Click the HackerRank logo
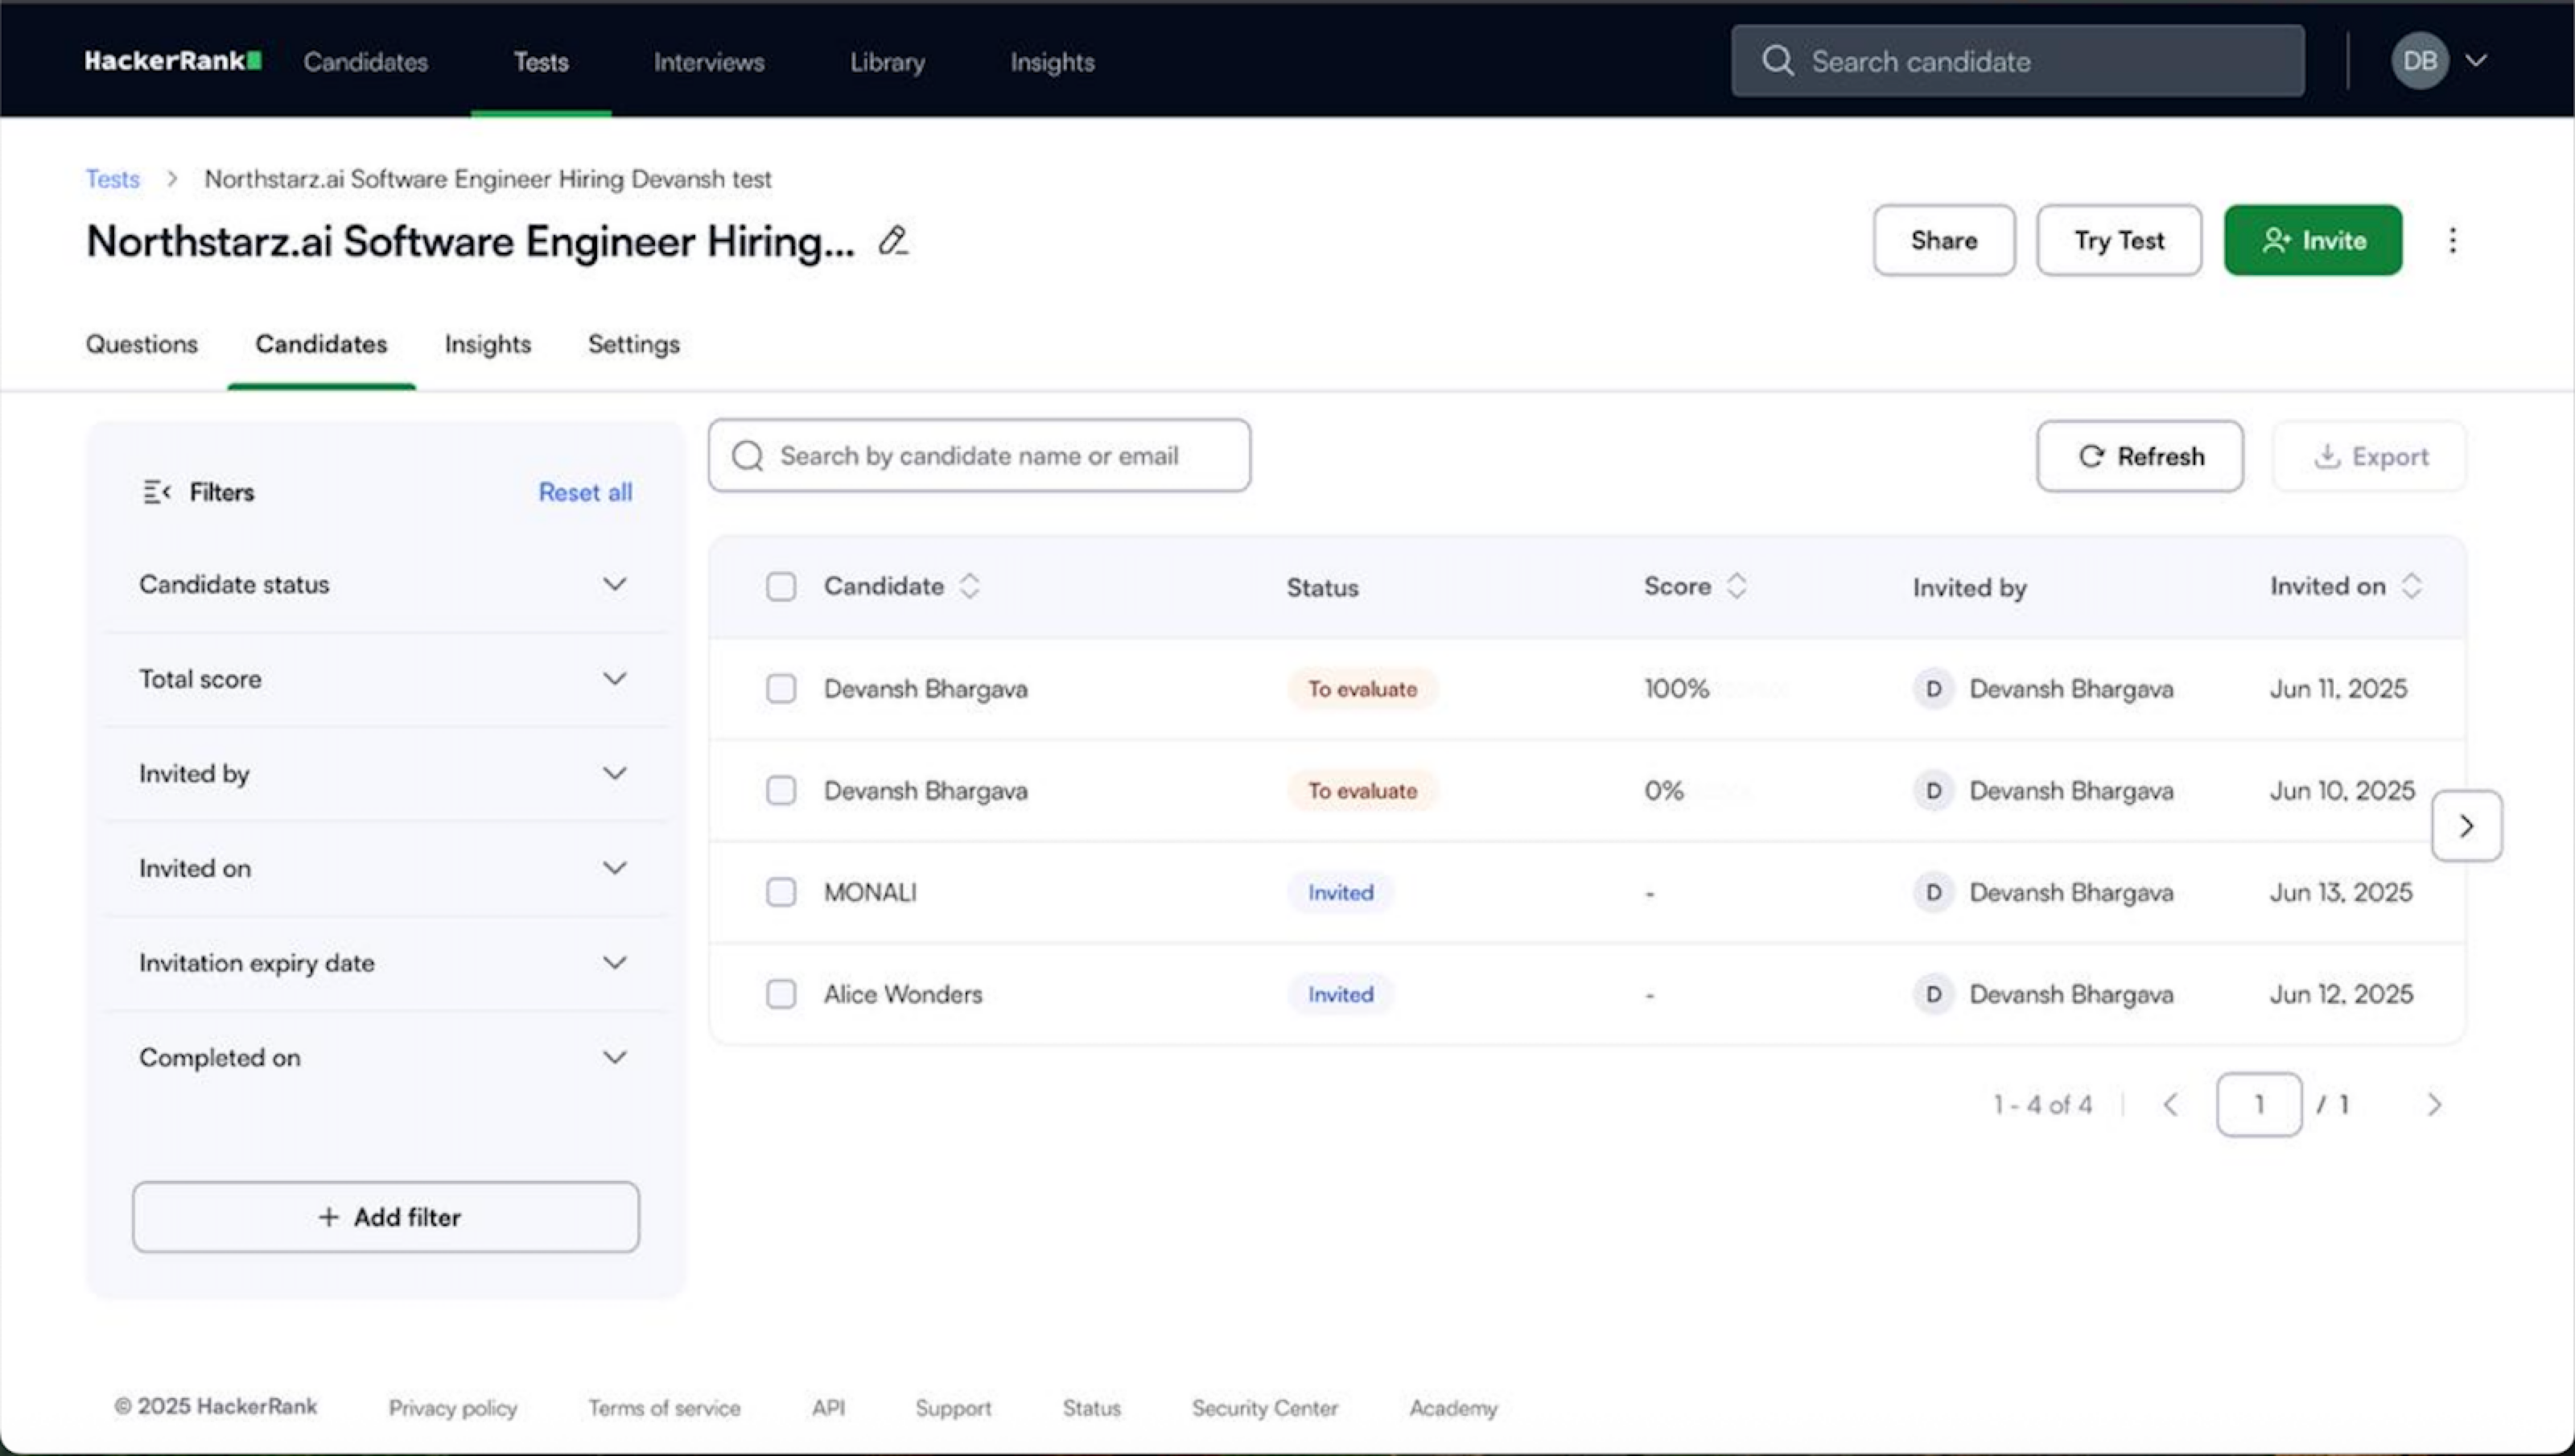 point(172,61)
